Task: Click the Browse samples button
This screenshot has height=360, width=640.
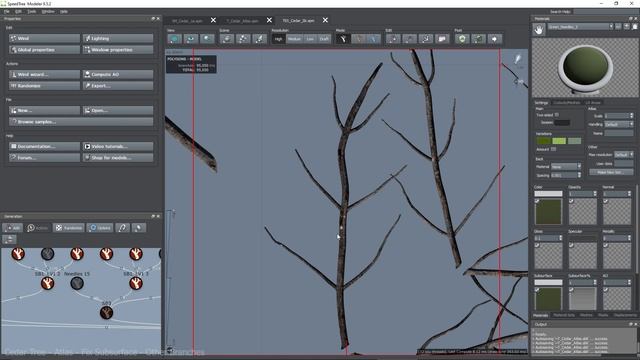Action: pyautogui.click(x=81, y=122)
